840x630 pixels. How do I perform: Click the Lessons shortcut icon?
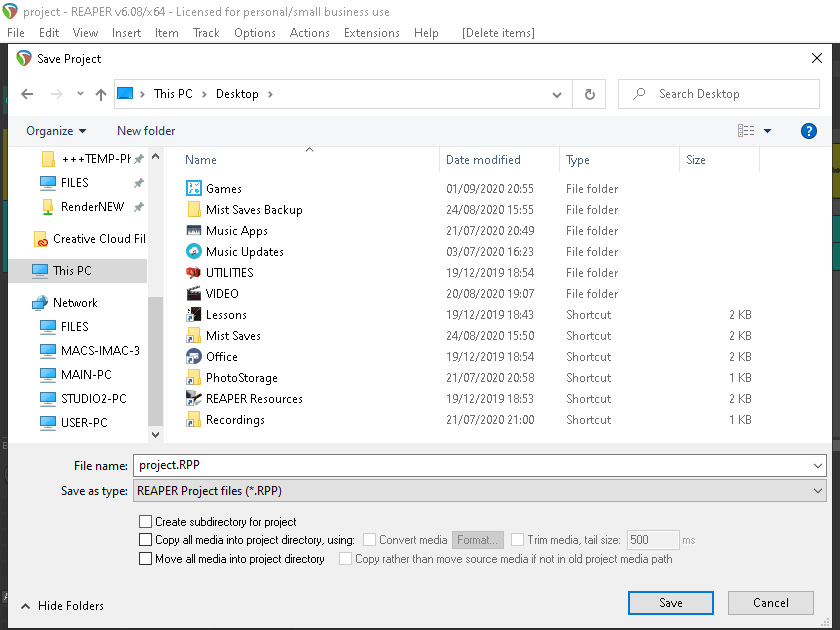[193, 314]
